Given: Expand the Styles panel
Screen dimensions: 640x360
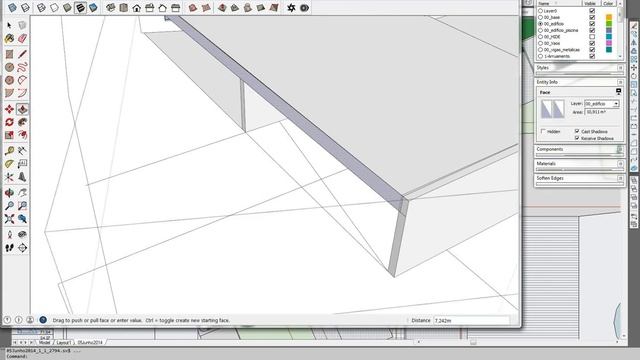Looking at the screenshot, I should pyautogui.click(x=620, y=68).
